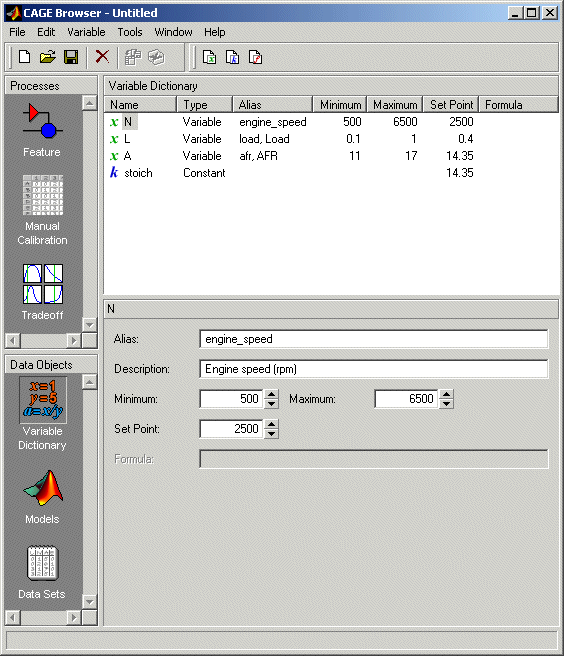Open the Feature process view
This screenshot has height=656, width=564.
[42, 130]
